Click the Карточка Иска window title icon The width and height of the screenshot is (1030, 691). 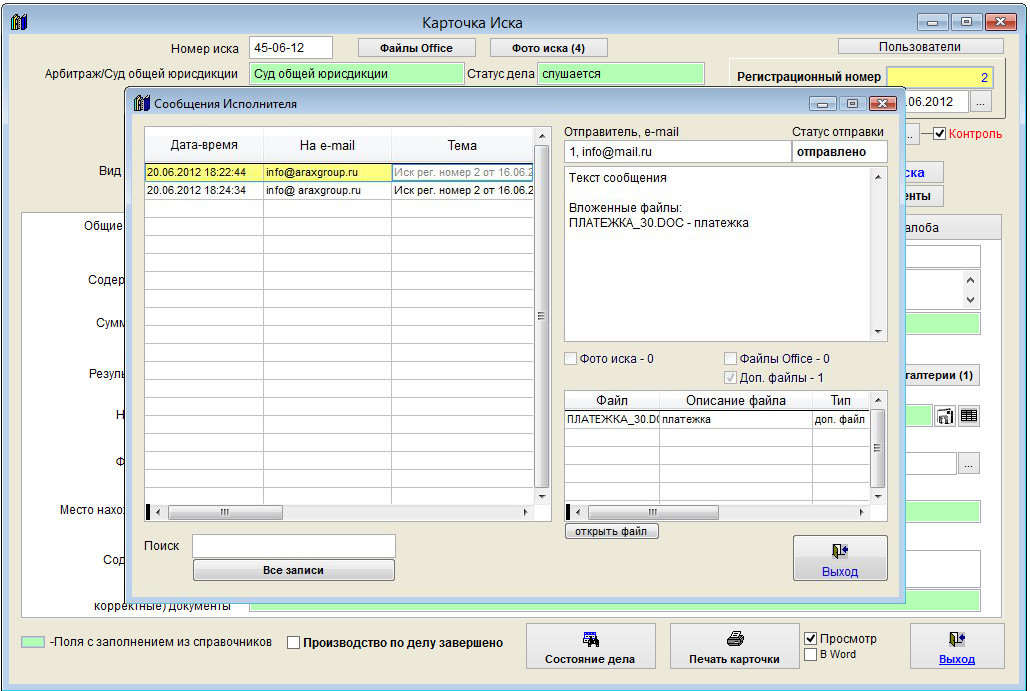pyautogui.click(x=18, y=22)
